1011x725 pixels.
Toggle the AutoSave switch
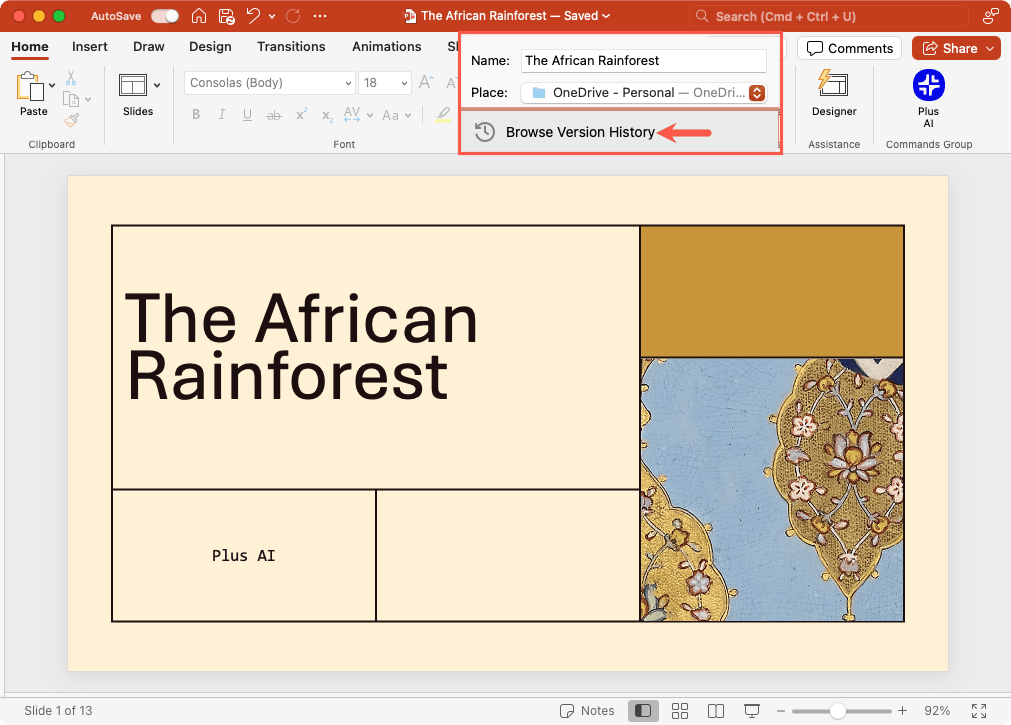coord(165,16)
